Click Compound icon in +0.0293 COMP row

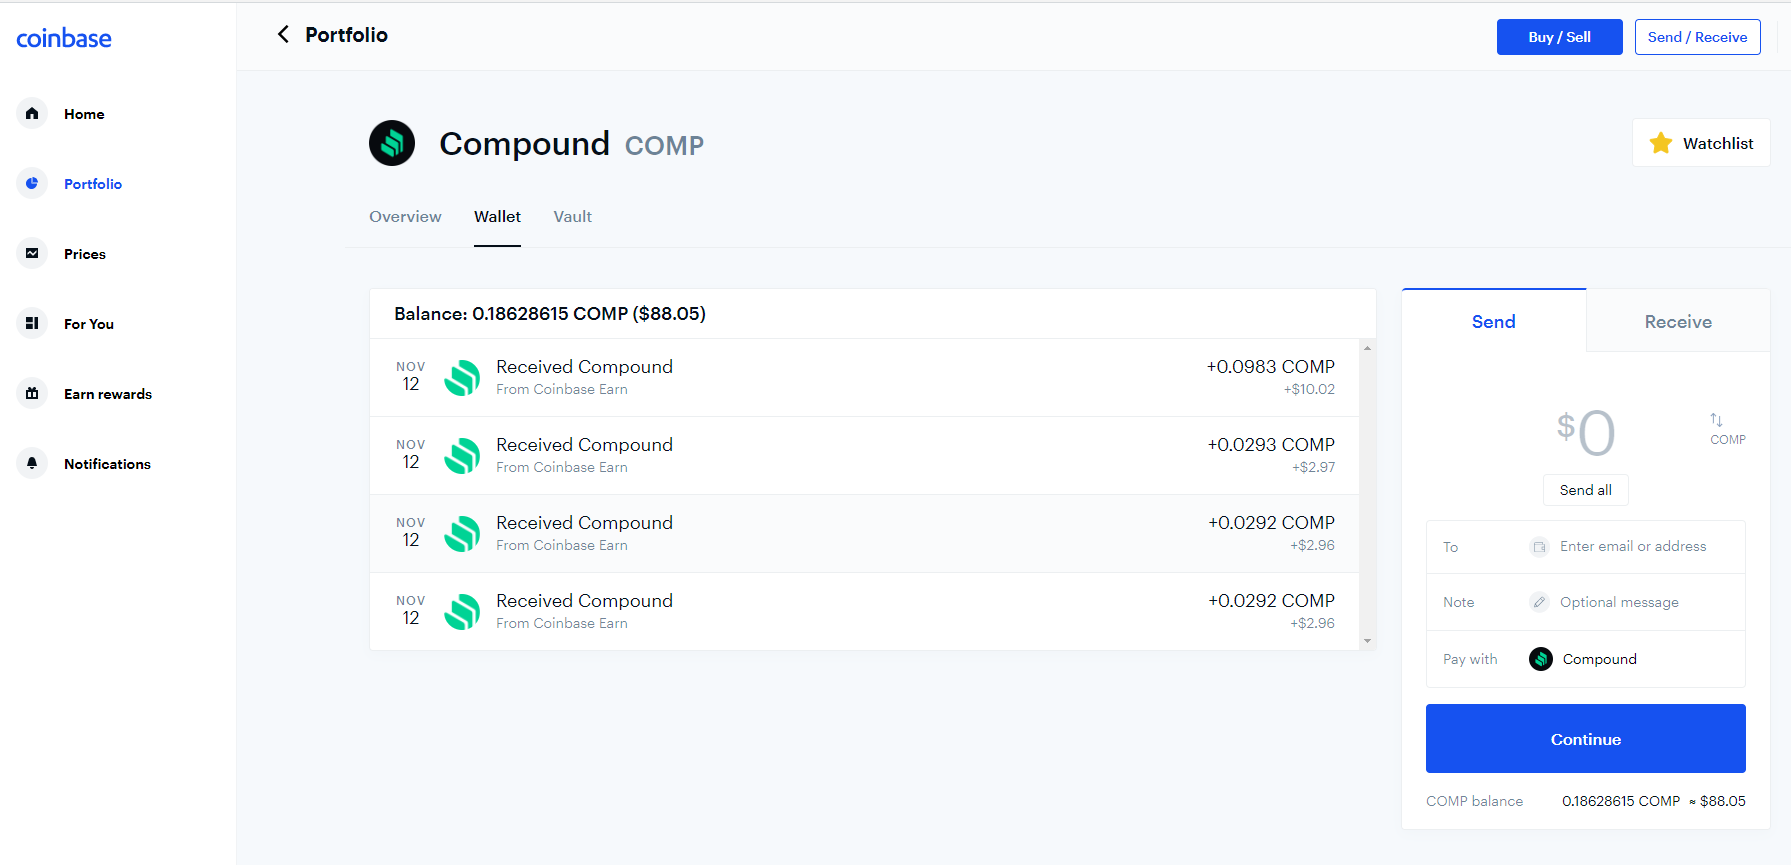[462, 456]
